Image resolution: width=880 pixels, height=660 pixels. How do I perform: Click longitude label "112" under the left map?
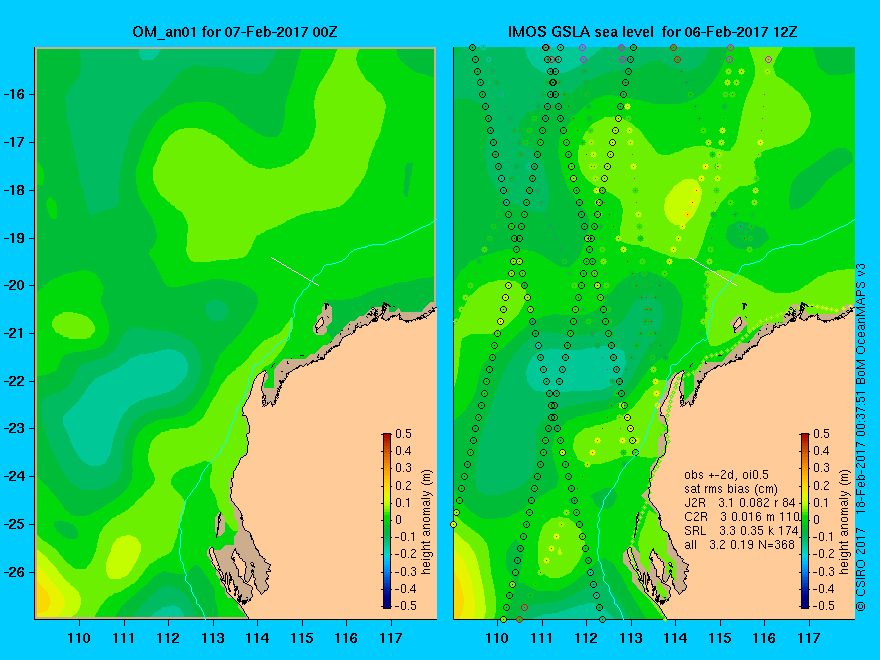click(168, 638)
